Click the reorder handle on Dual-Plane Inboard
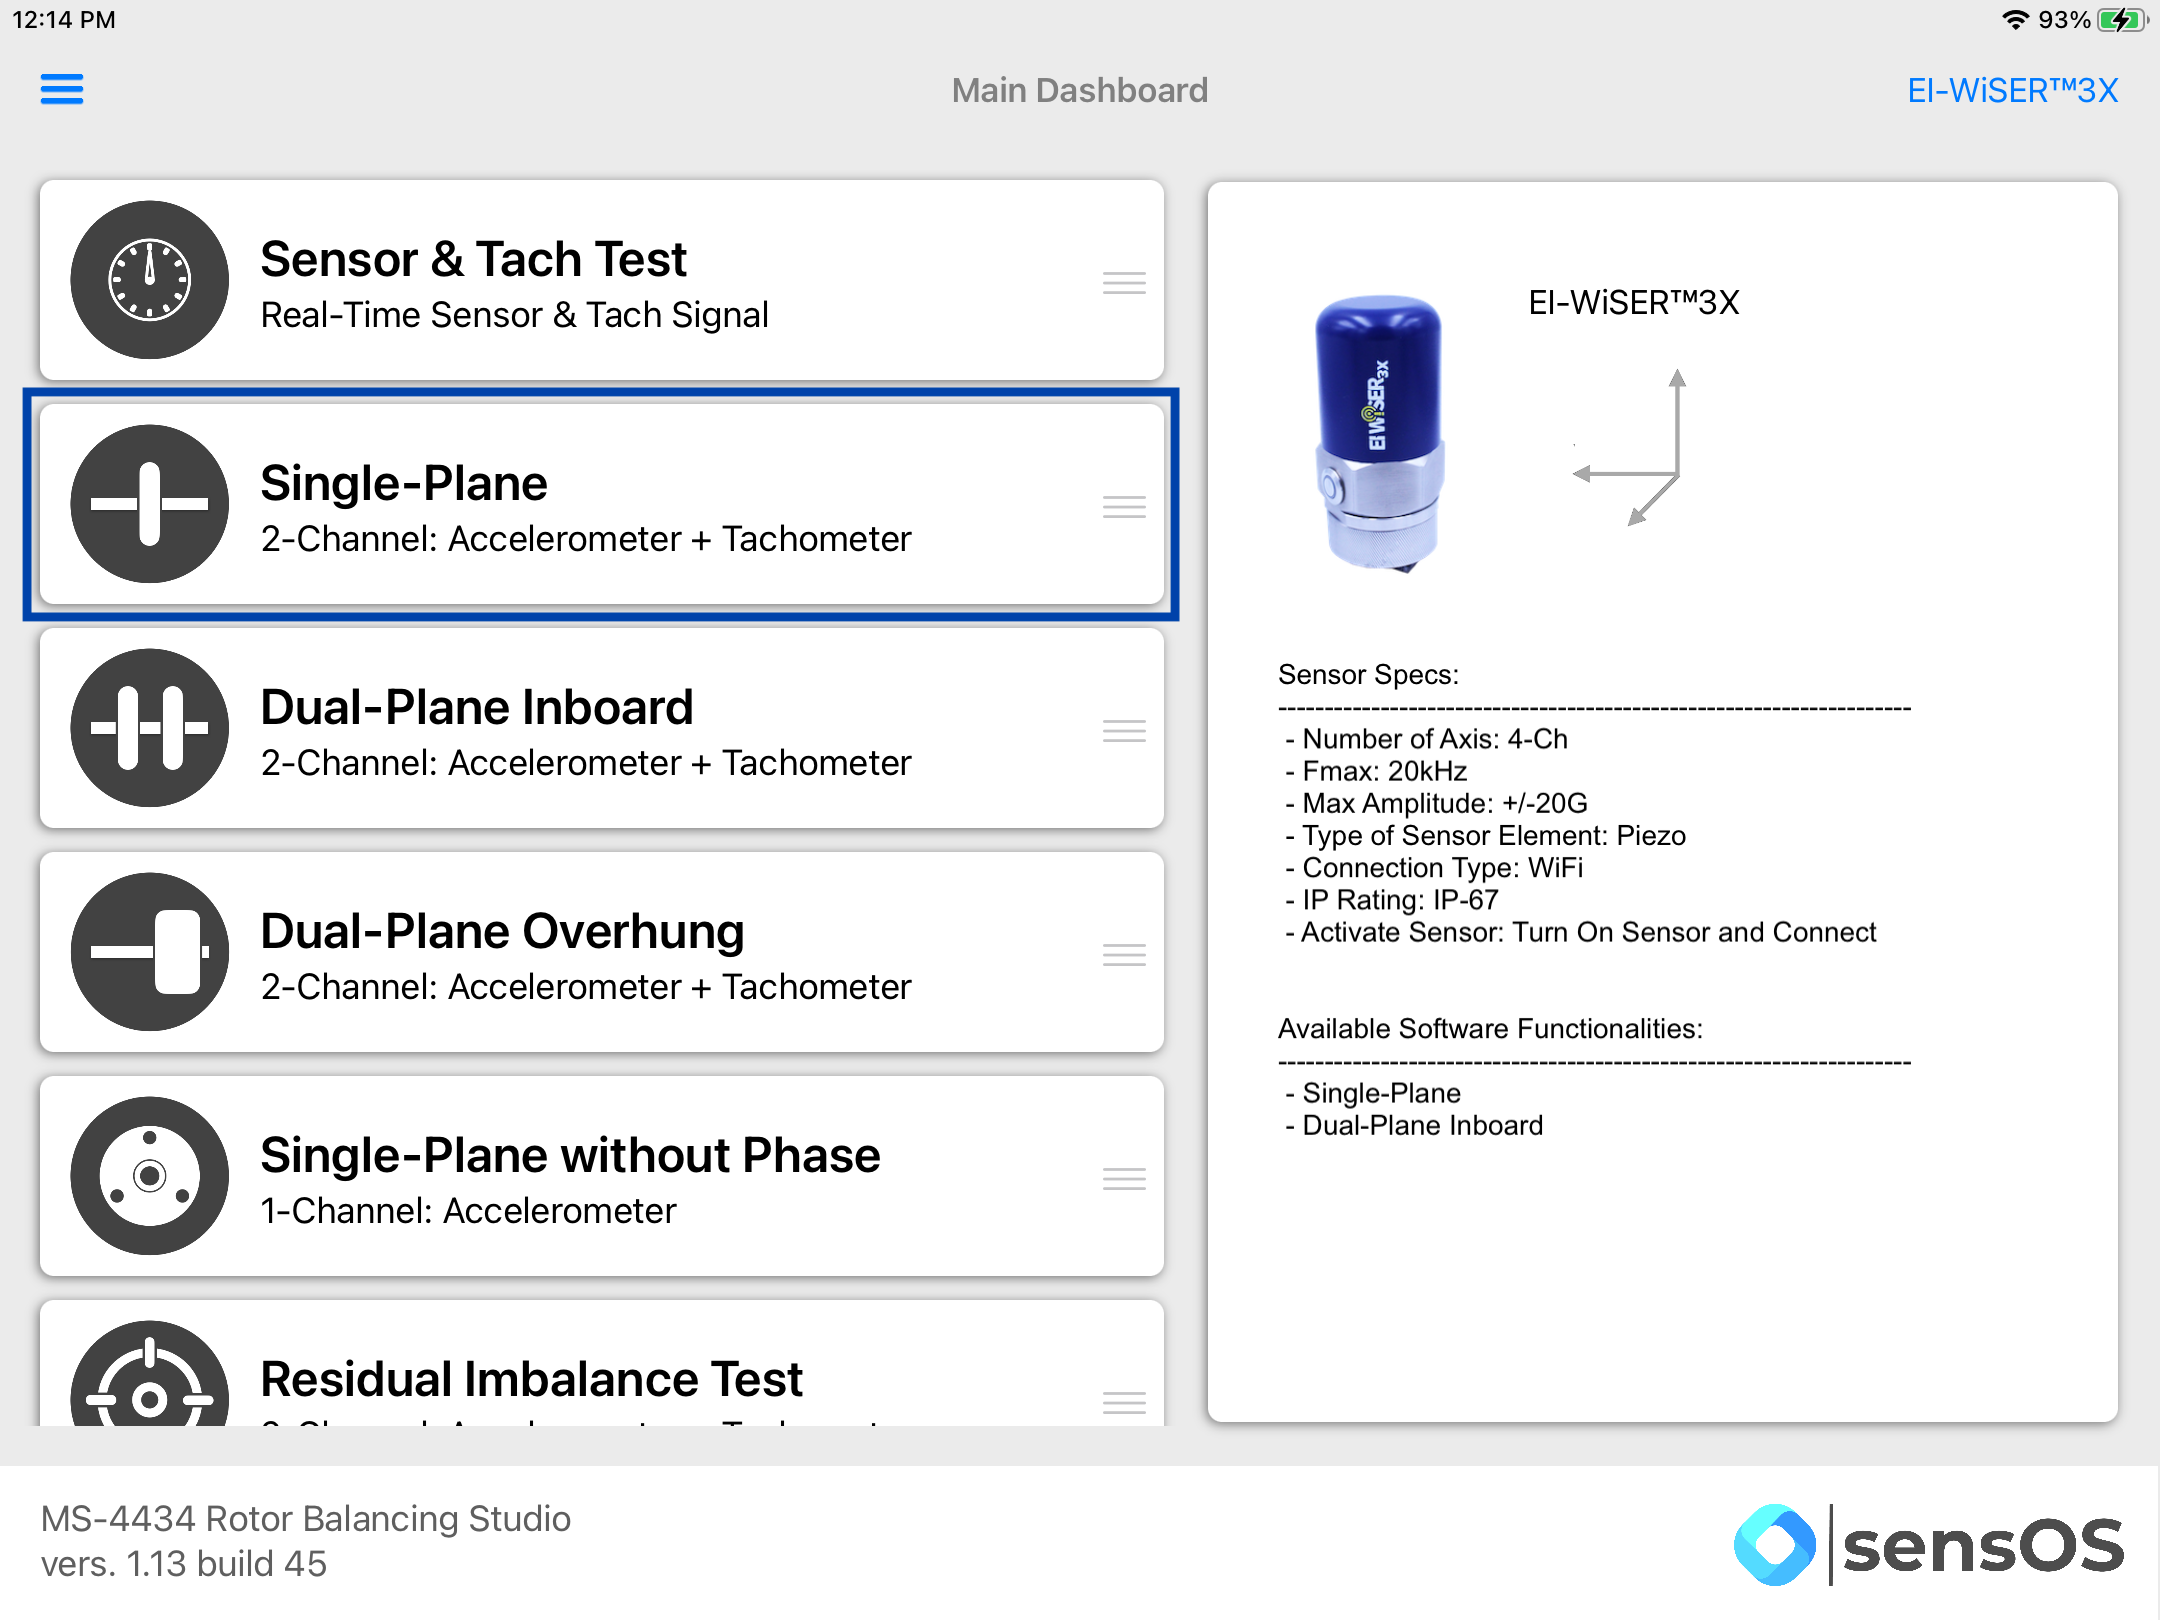 click(1124, 731)
